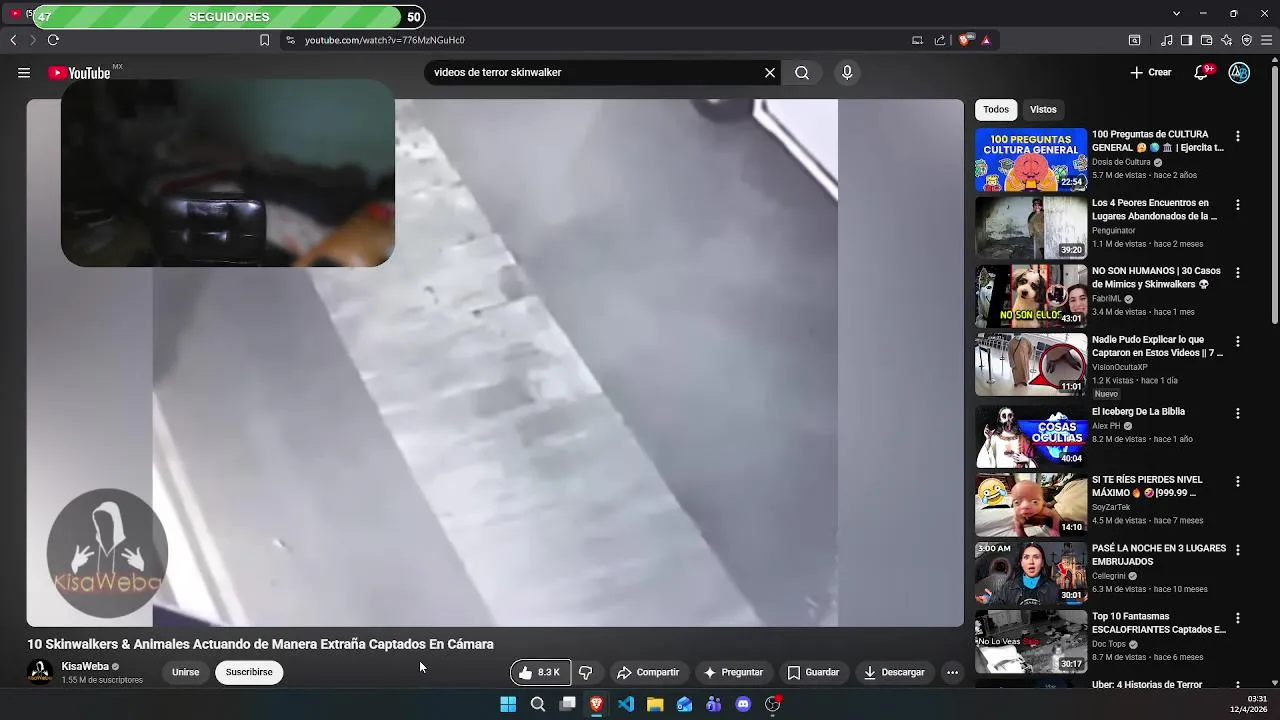Select the Todos filter chip
The image size is (1280, 720).
click(x=996, y=109)
